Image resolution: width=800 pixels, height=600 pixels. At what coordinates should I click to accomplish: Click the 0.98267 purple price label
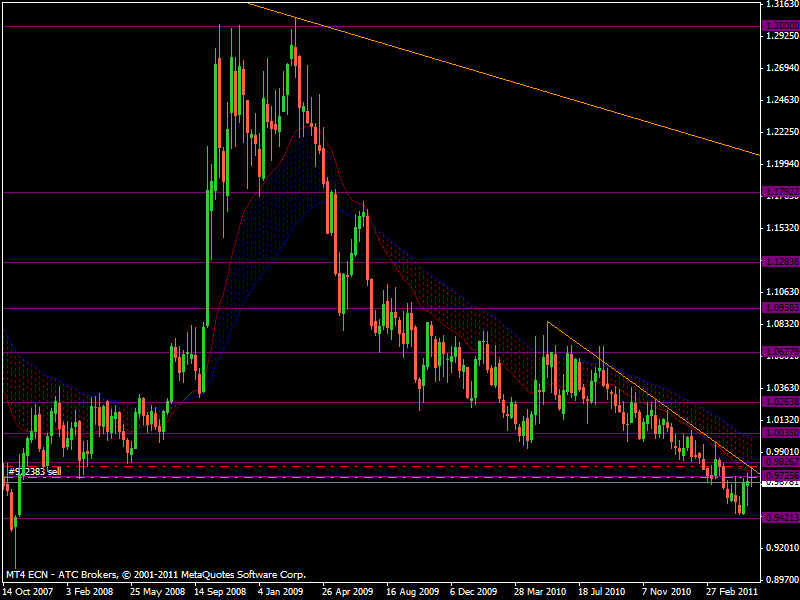tap(781, 462)
